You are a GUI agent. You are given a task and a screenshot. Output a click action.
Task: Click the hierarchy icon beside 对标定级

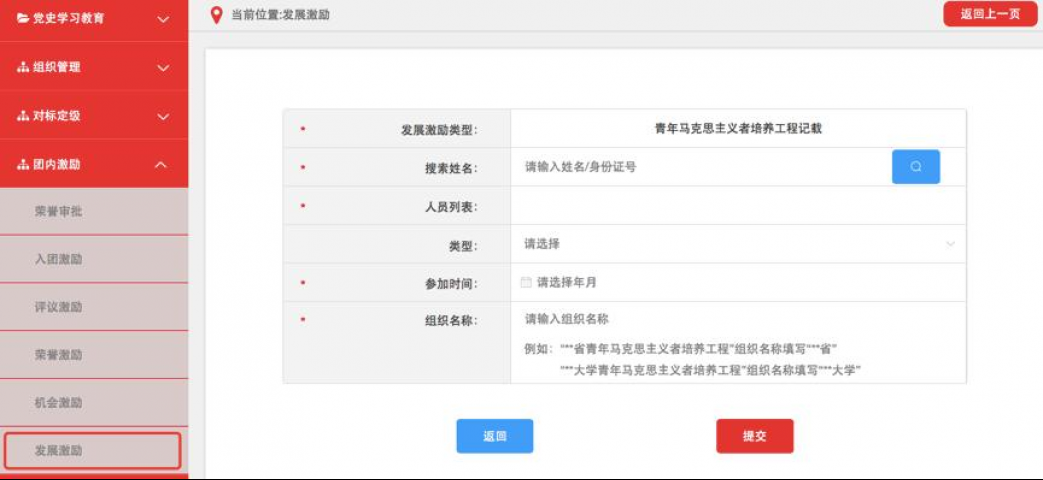pos(23,116)
